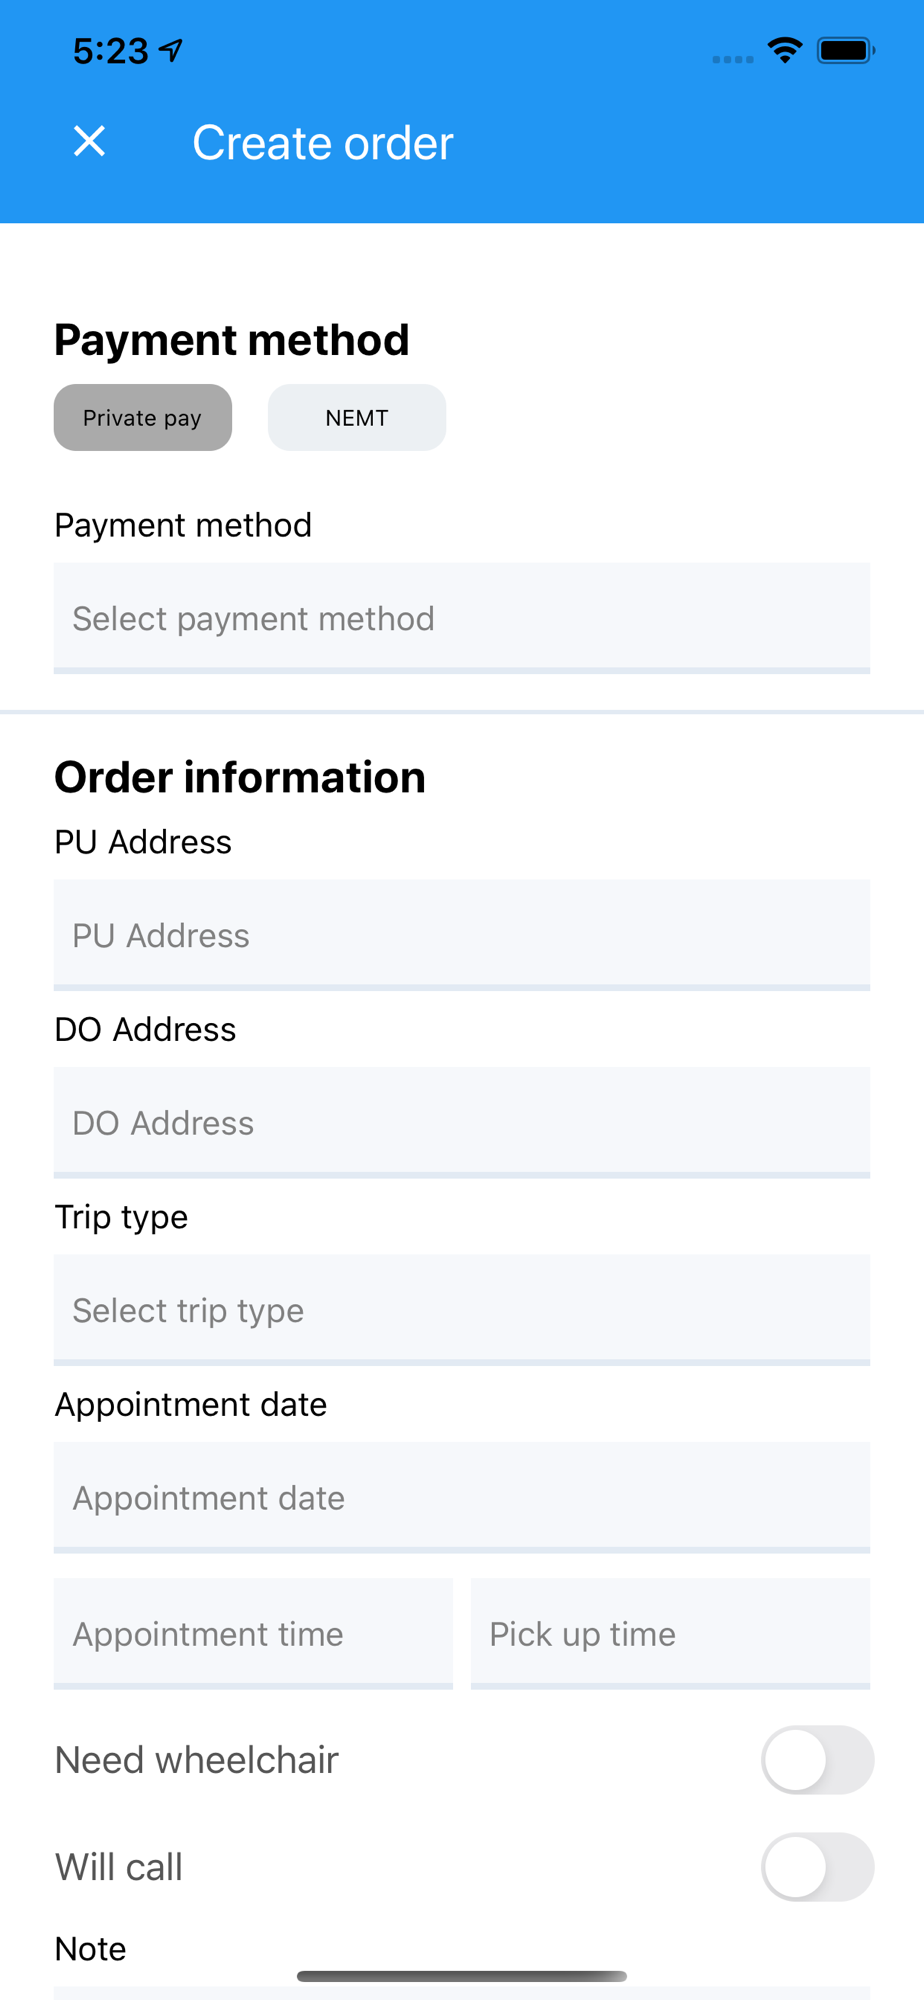Tap the battery indicator icon
This screenshot has width=924, height=2000.
click(x=846, y=50)
